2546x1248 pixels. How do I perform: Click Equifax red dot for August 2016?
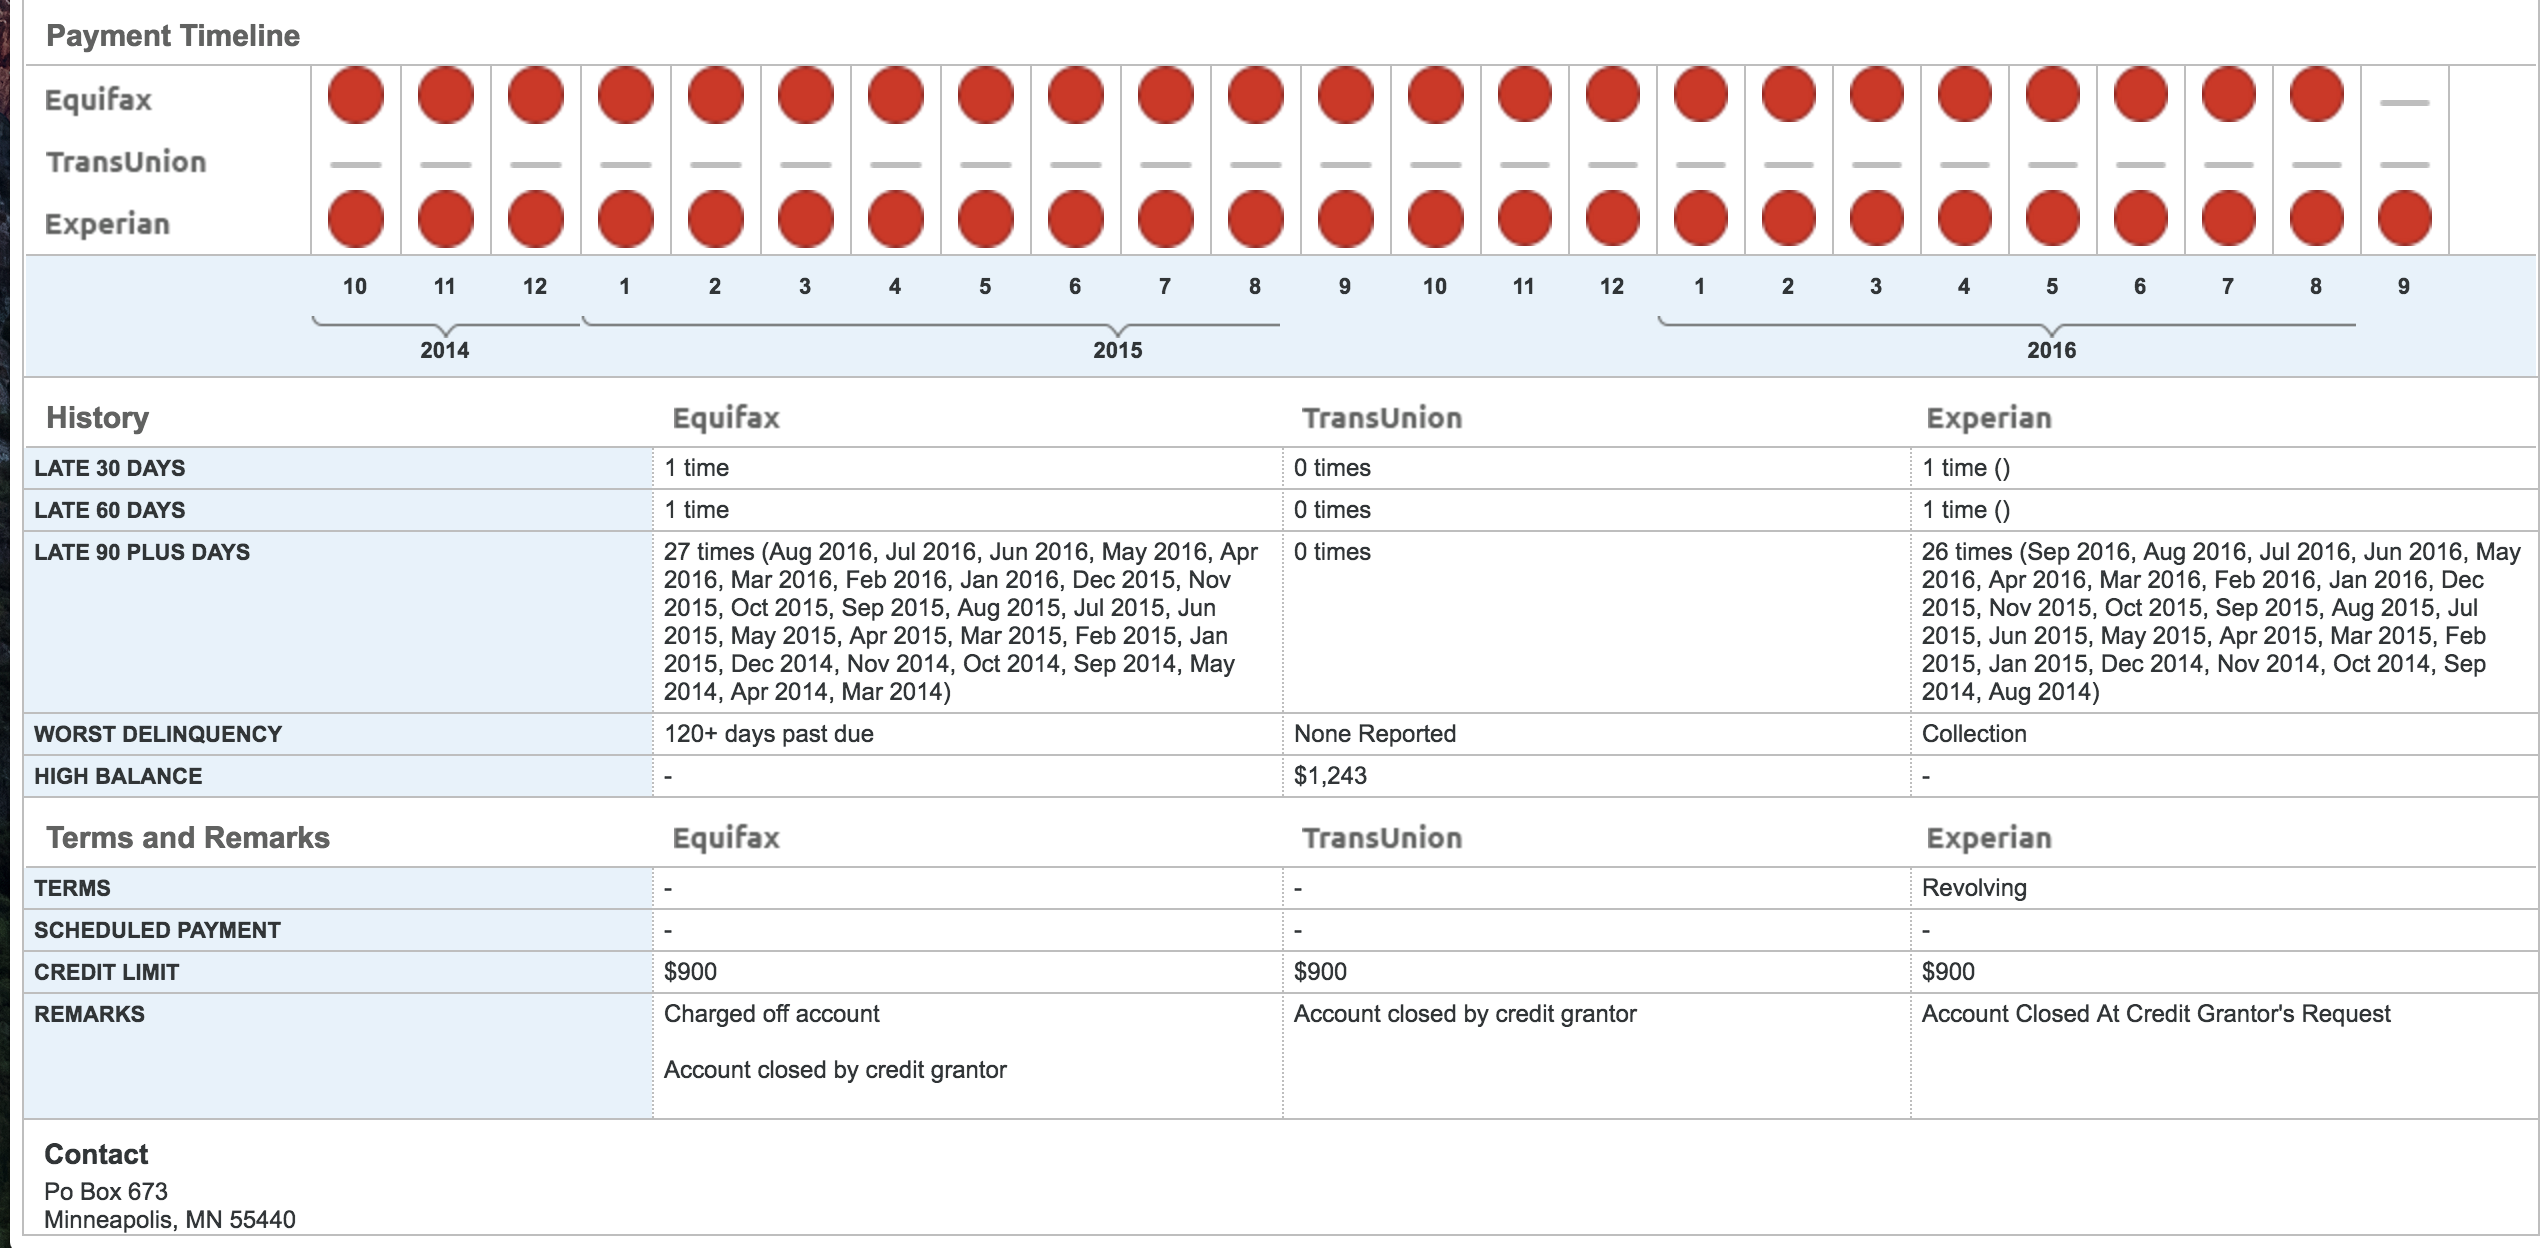(x=2316, y=95)
